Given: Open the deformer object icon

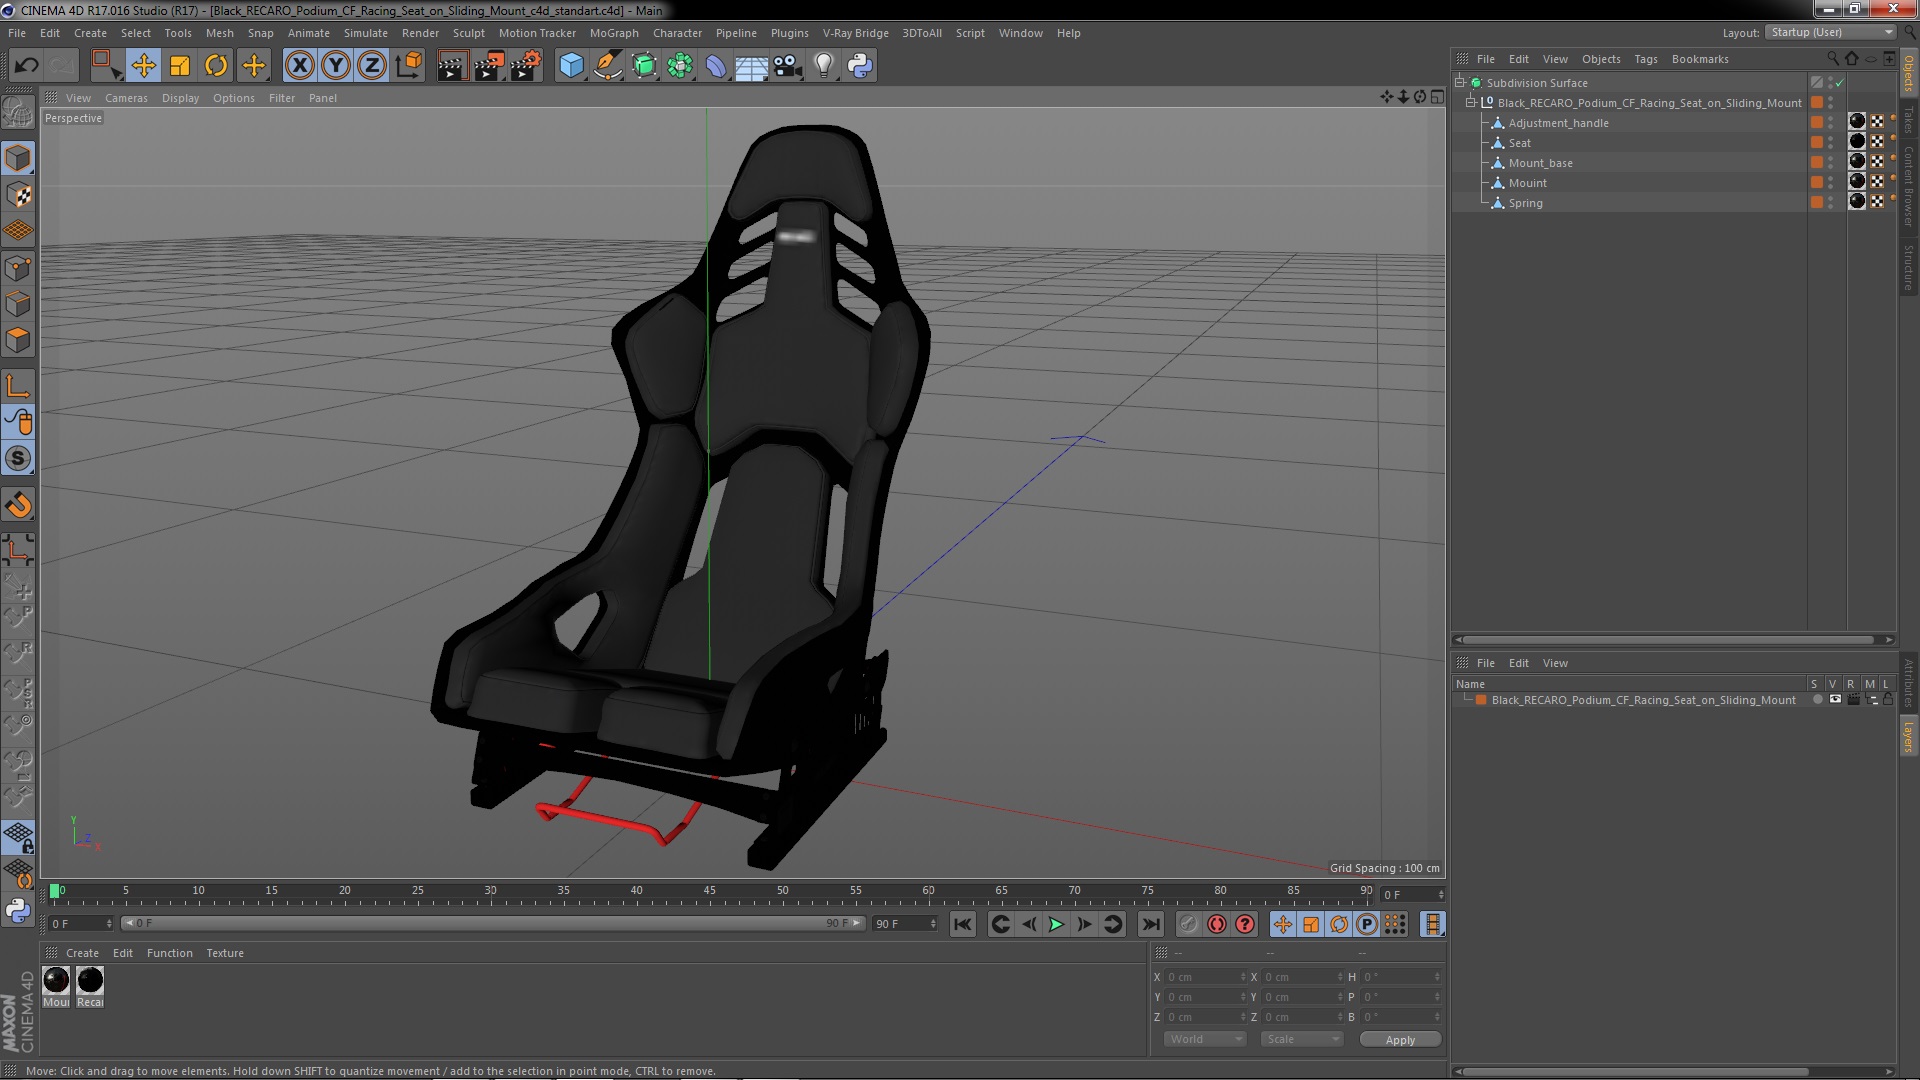Looking at the screenshot, I should [x=716, y=66].
